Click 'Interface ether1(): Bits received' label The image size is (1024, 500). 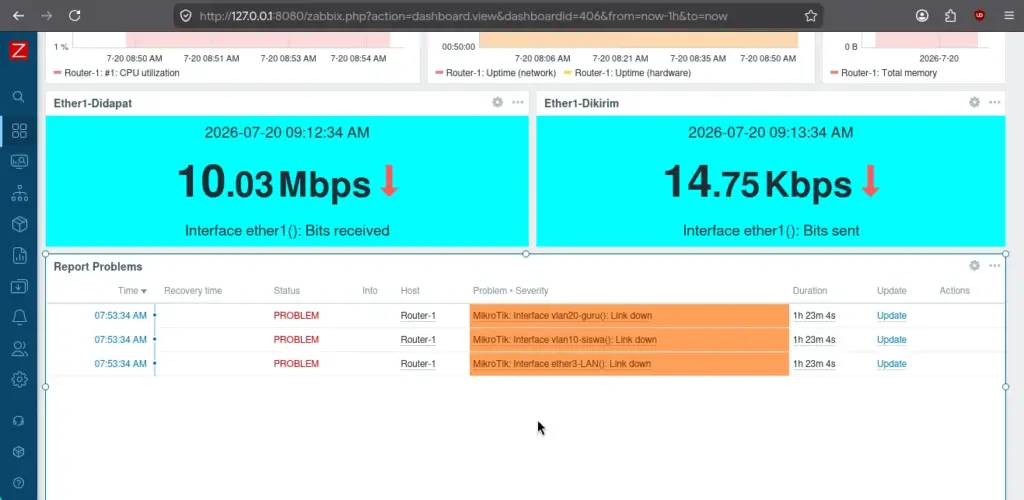(287, 230)
